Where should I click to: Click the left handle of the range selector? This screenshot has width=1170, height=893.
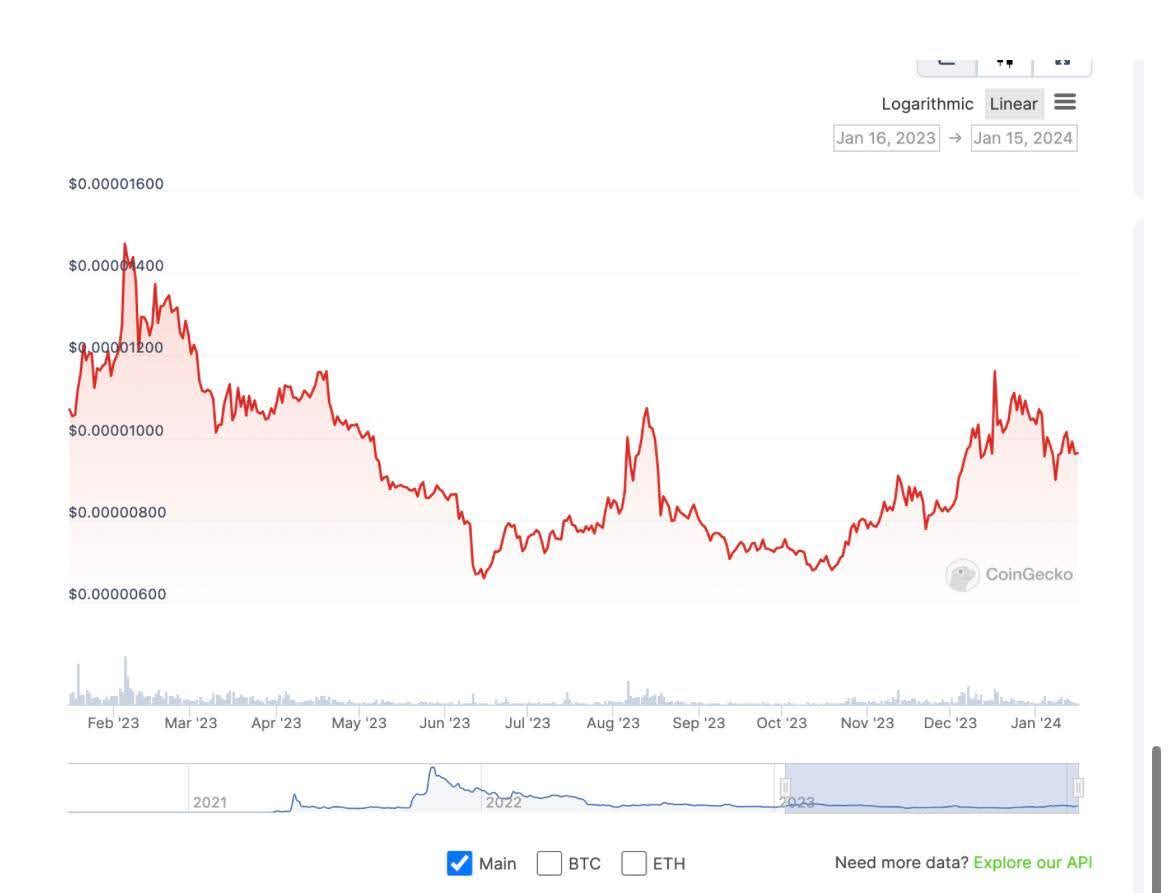pyautogui.click(x=786, y=789)
